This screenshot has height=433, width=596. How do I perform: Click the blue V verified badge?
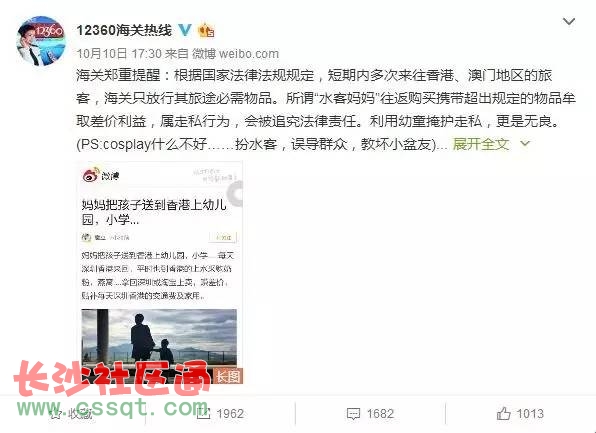(185, 30)
